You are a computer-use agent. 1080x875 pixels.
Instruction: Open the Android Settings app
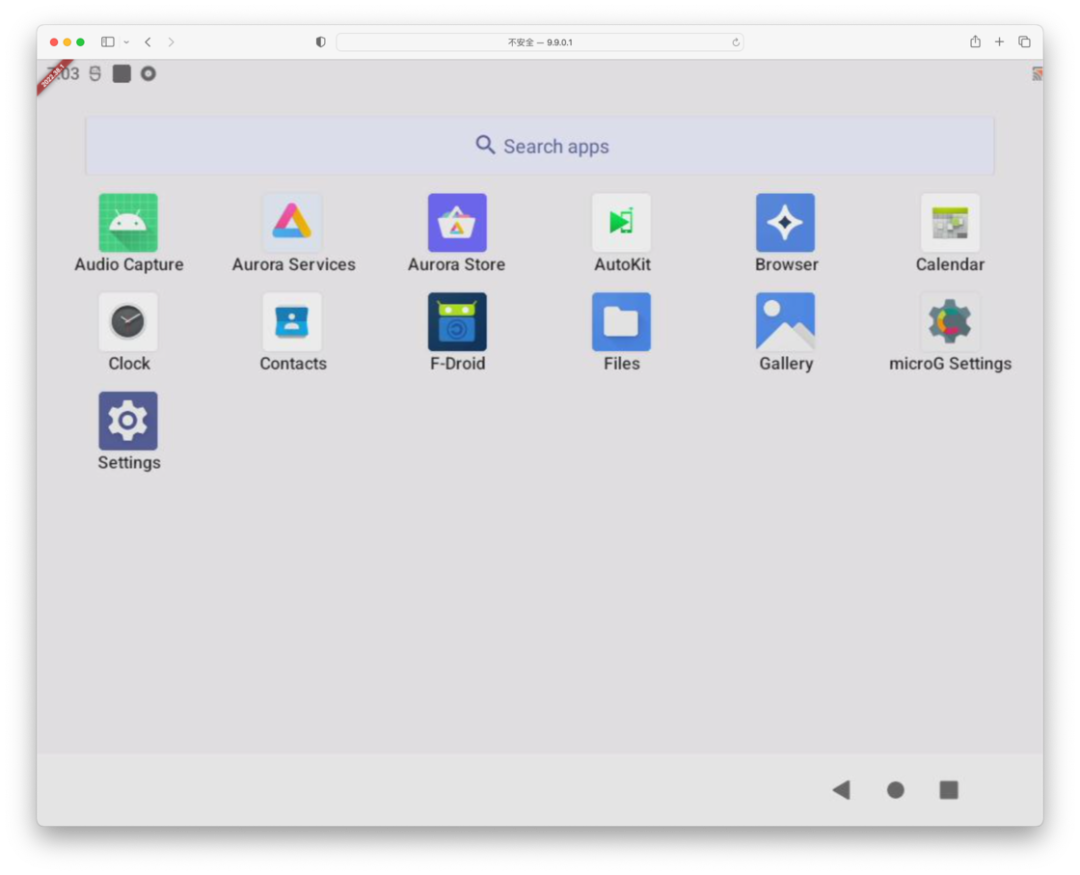coord(128,421)
